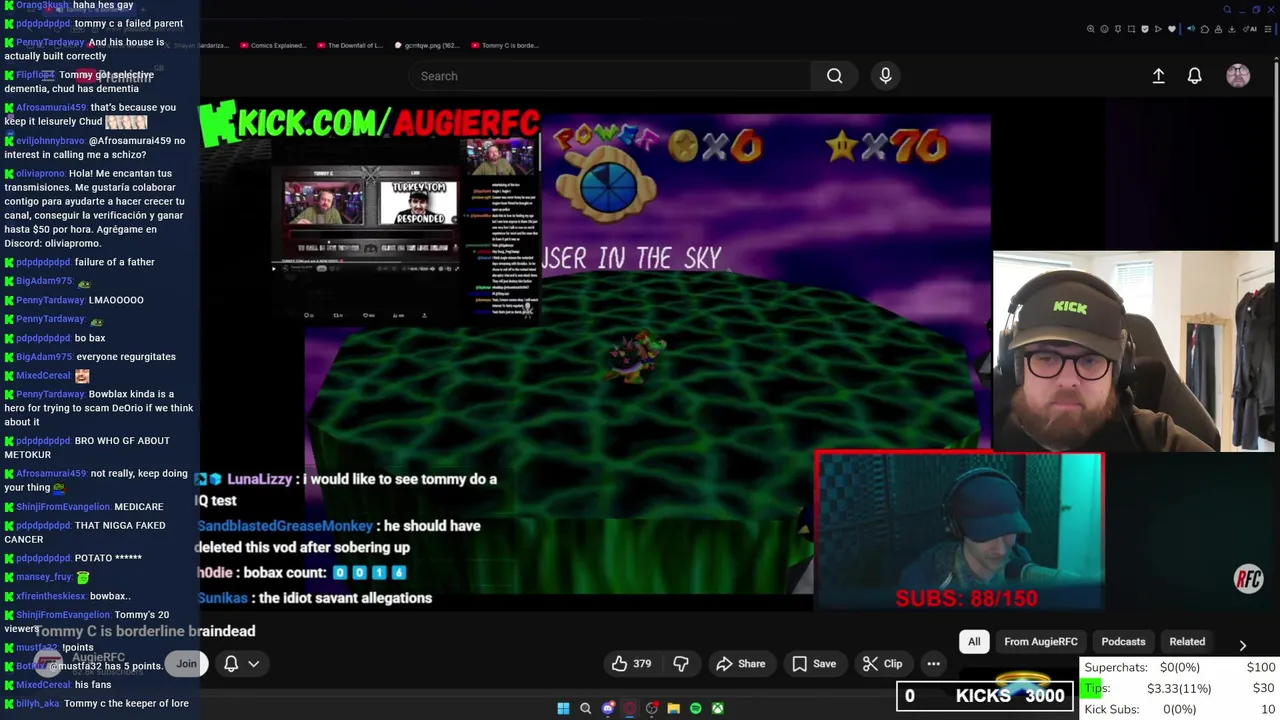The height and width of the screenshot is (720, 1280).
Task: Focus the YouTube Search input field
Action: click(610, 76)
